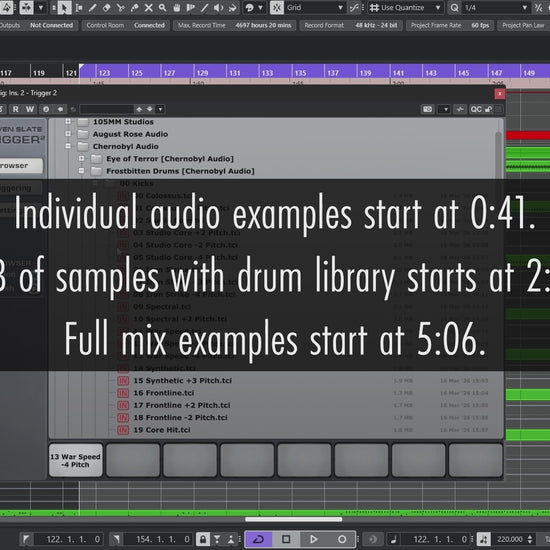The width and height of the screenshot is (550, 550).
Task: Open dropdown arrow next to the auto-scroll button
Action: point(41,7)
